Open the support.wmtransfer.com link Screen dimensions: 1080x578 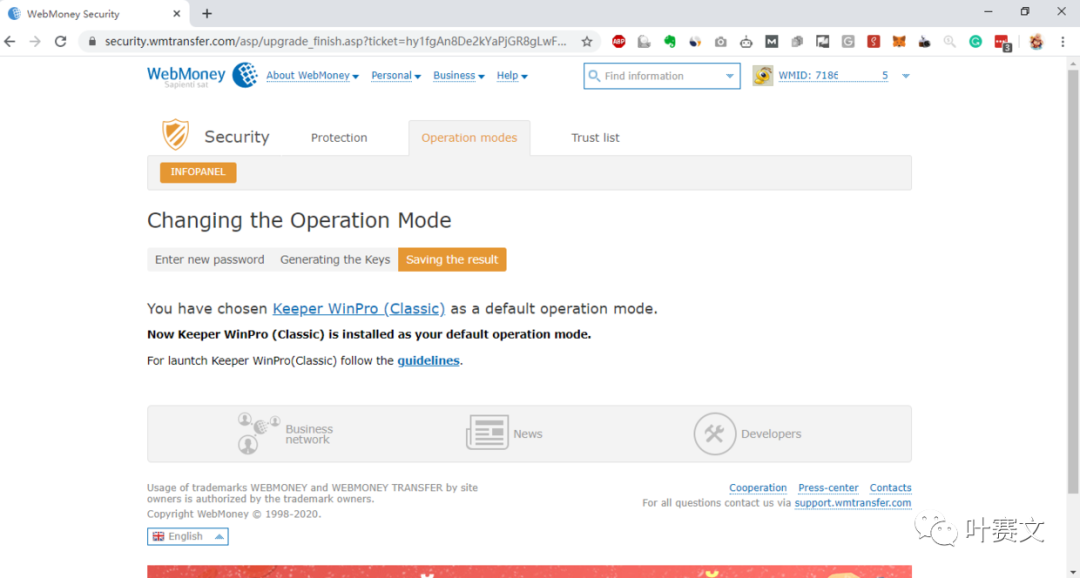click(852, 503)
